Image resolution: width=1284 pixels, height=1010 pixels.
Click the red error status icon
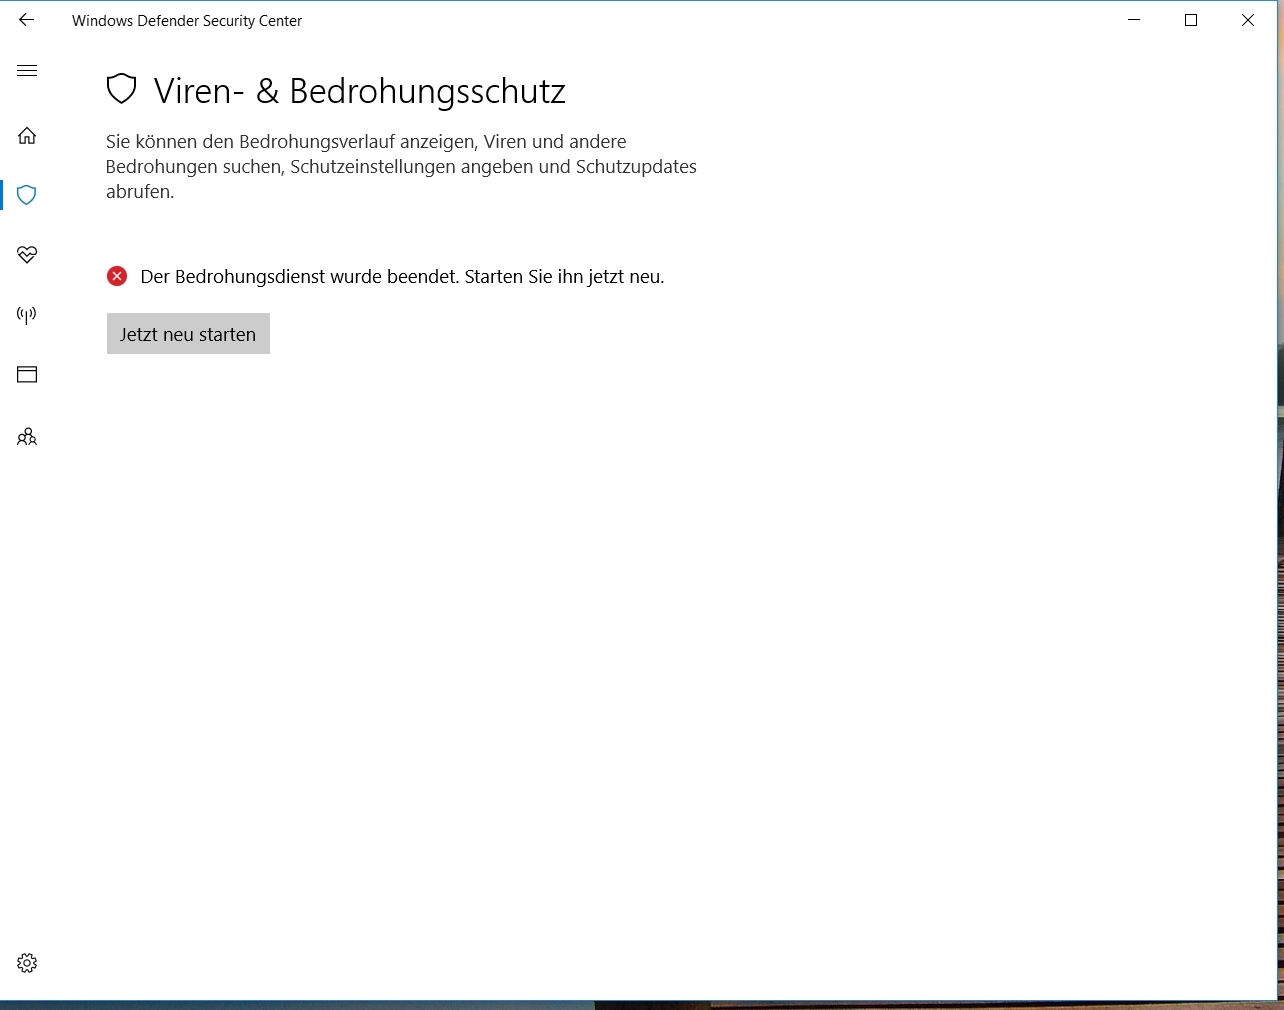point(117,276)
